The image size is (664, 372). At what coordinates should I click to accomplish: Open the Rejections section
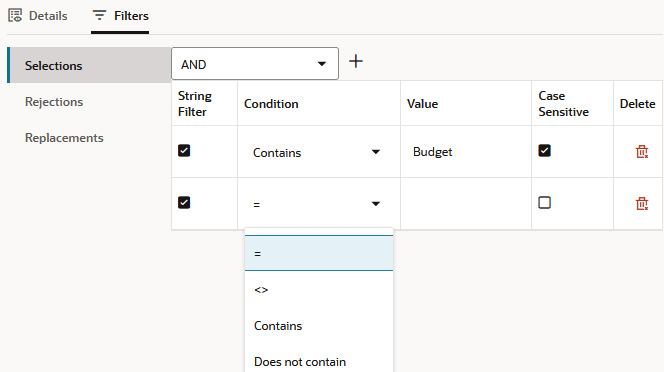click(54, 102)
